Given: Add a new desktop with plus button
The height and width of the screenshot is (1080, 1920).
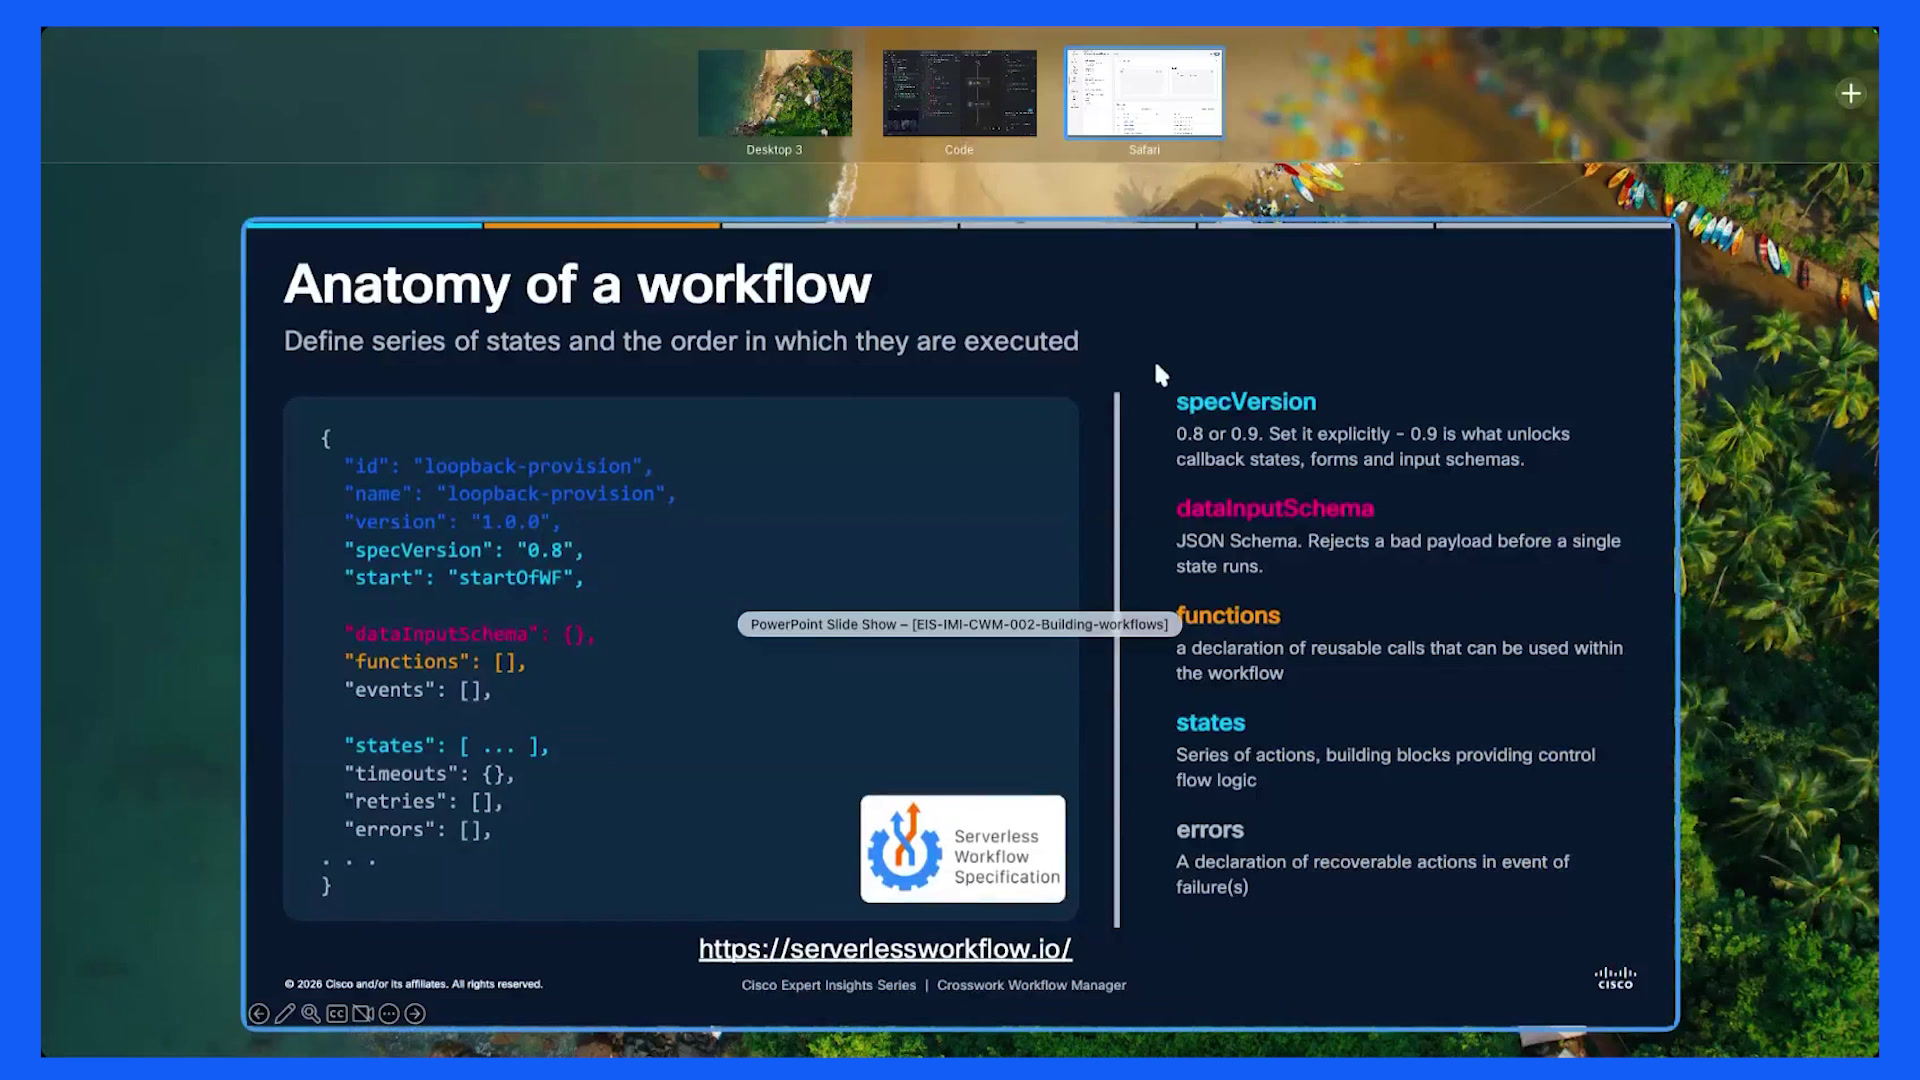Looking at the screenshot, I should 1850,94.
